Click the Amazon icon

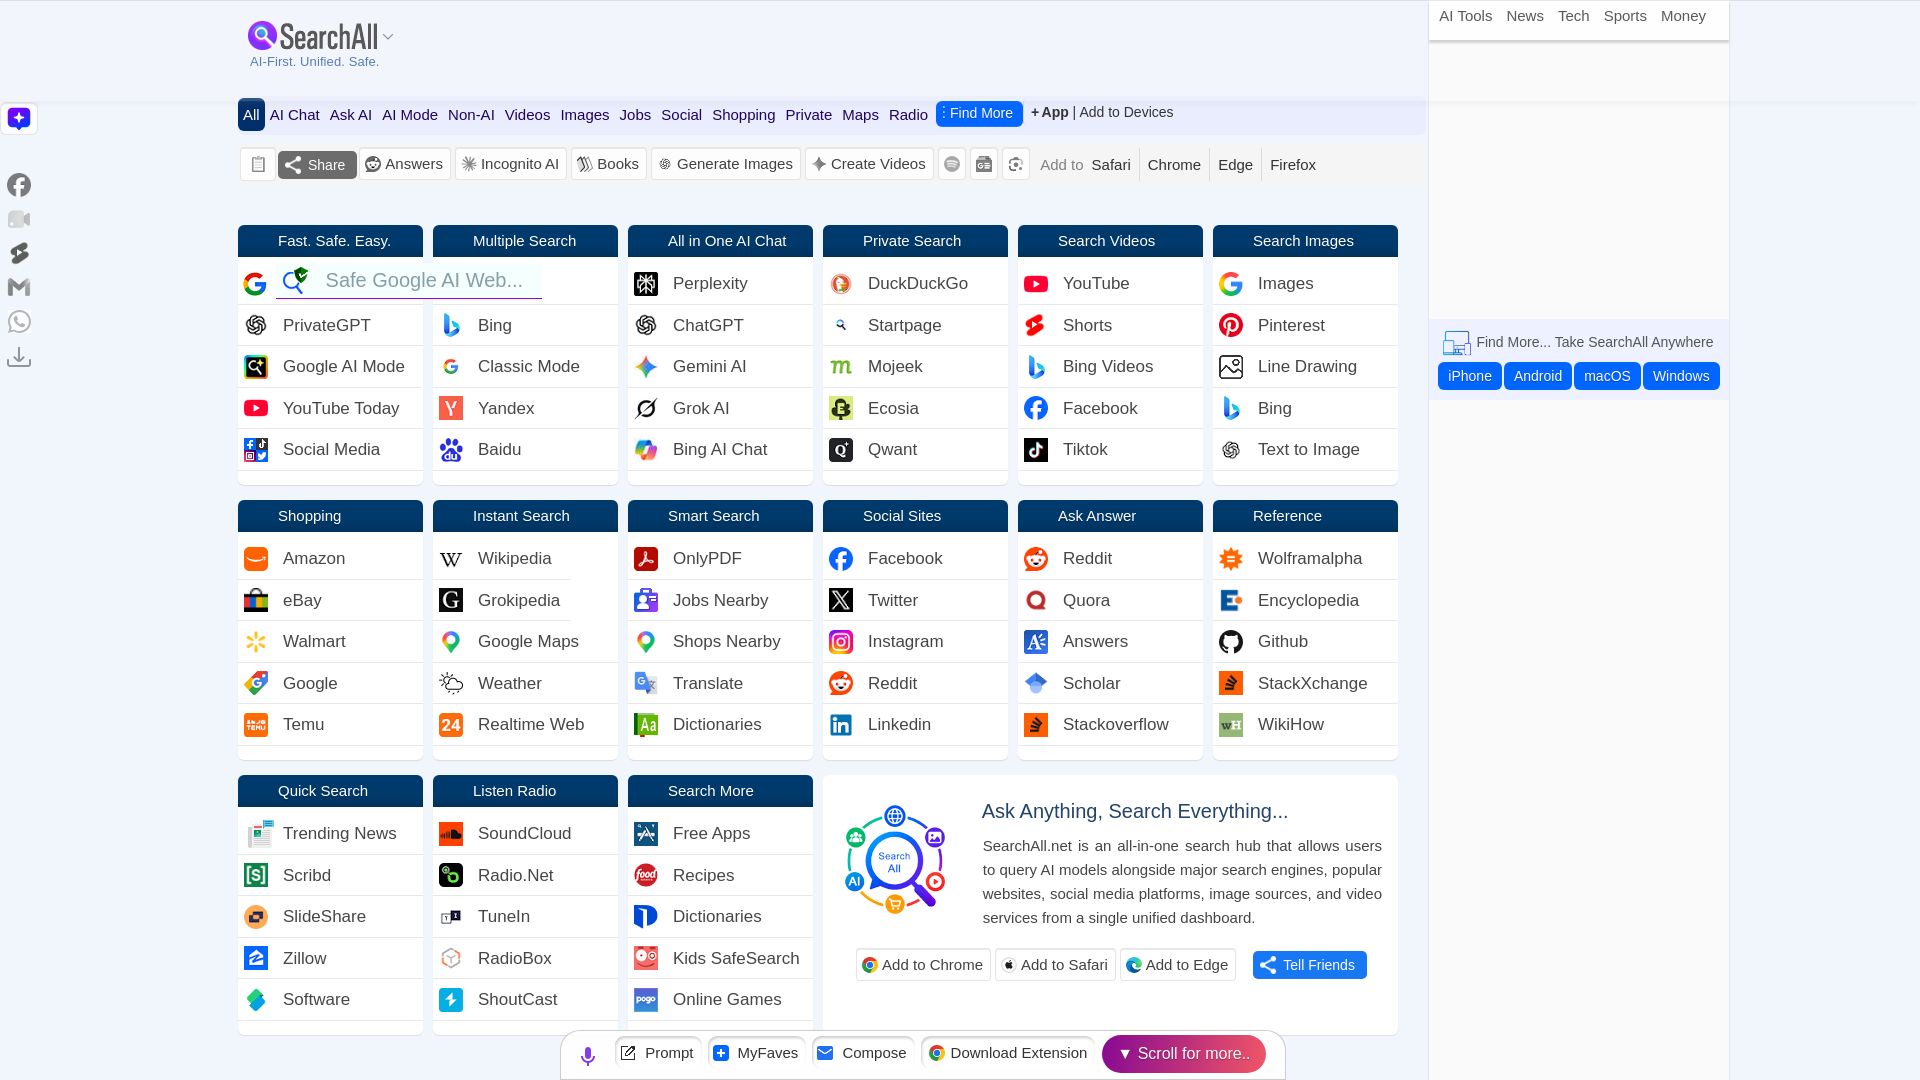click(256, 559)
